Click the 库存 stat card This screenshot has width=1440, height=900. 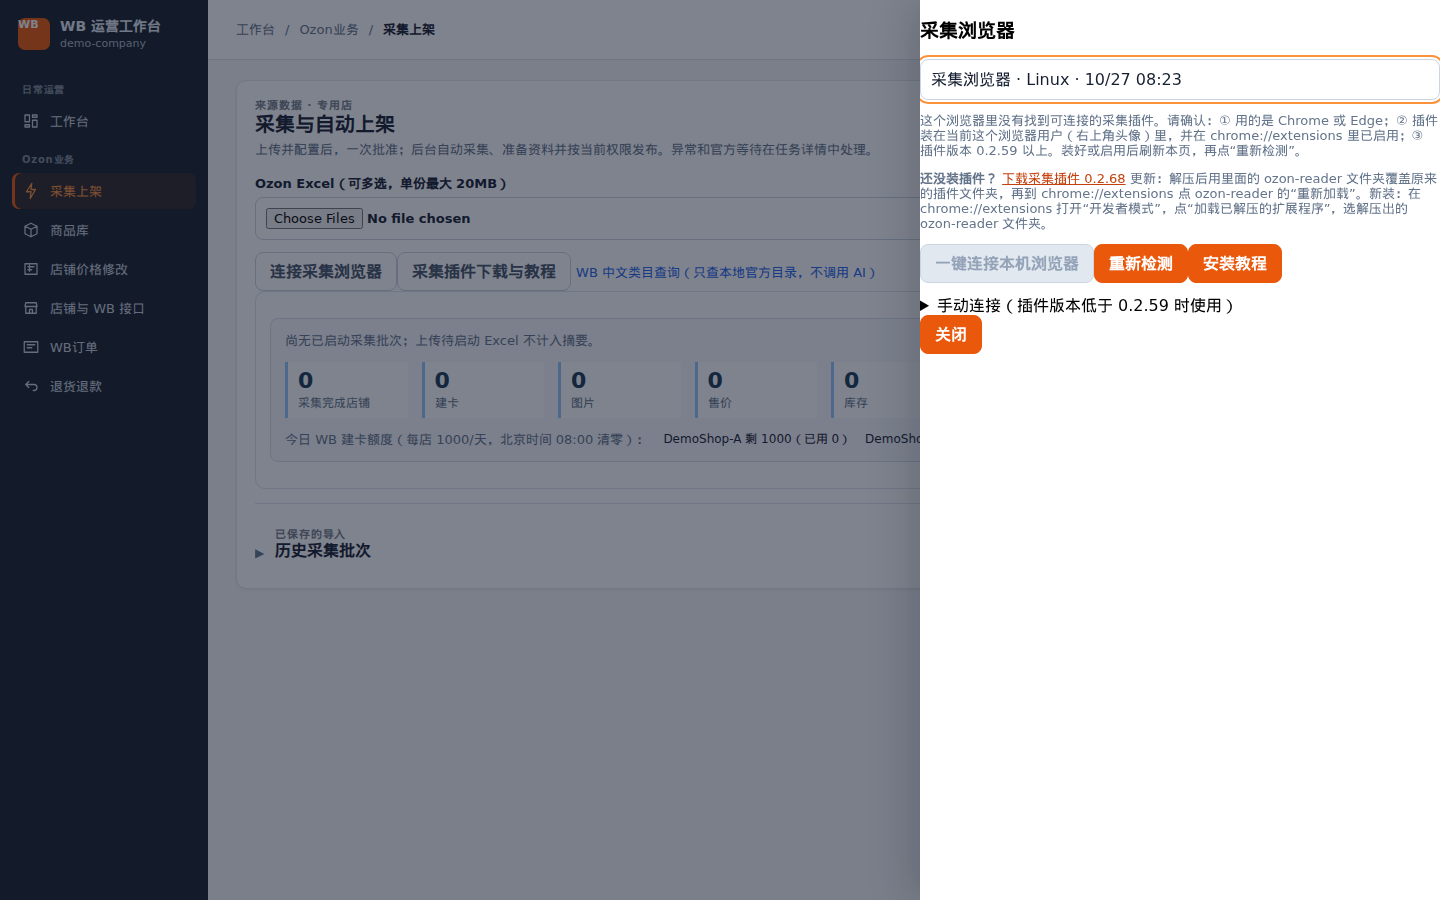[x=875, y=389]
